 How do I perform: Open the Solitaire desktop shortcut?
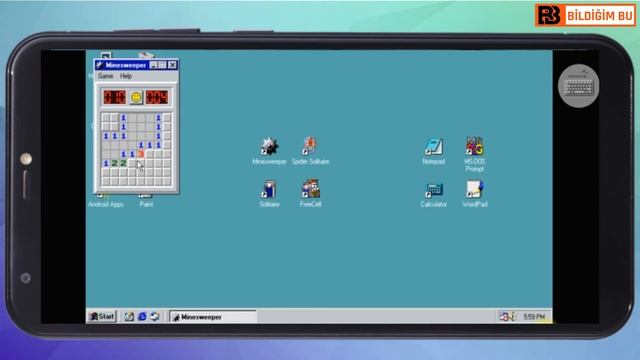pyautogui.click(x=269, y=193)
